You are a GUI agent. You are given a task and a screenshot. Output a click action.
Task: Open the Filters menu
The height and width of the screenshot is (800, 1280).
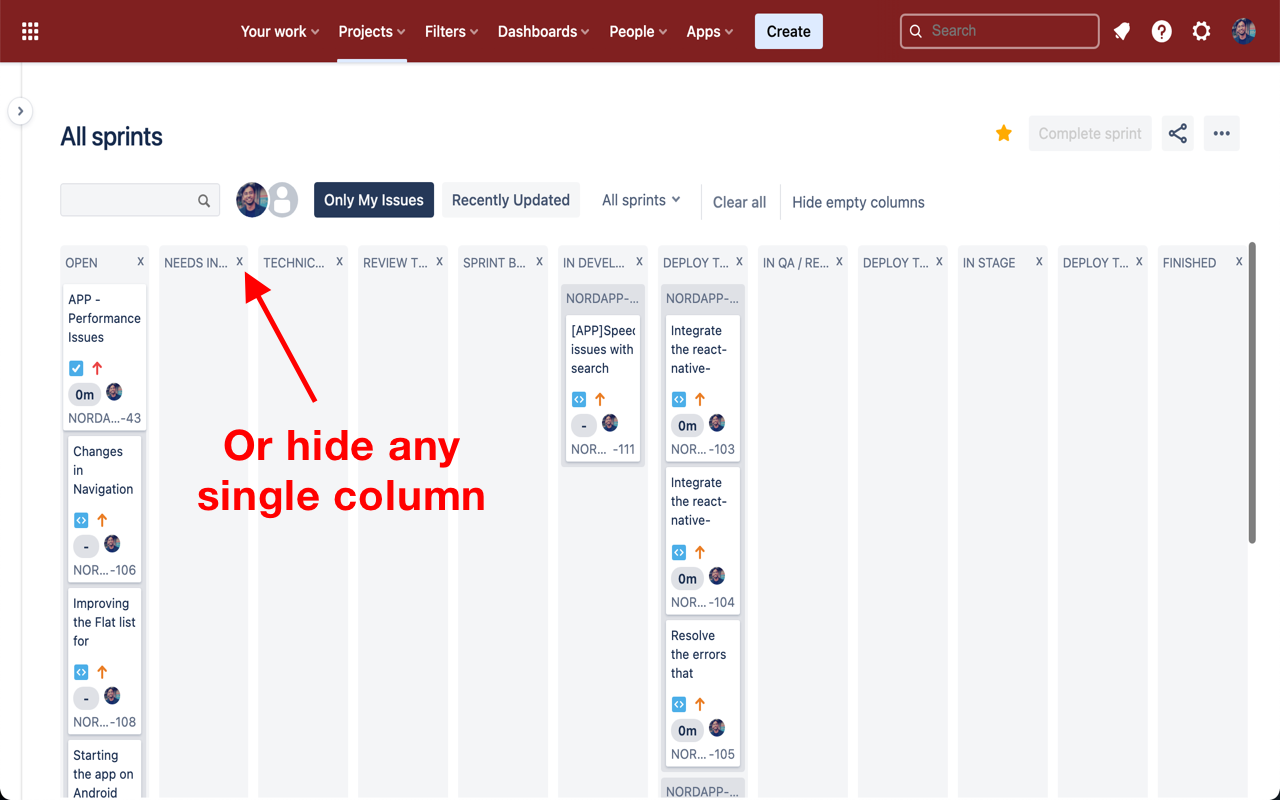tap(451, 31)
